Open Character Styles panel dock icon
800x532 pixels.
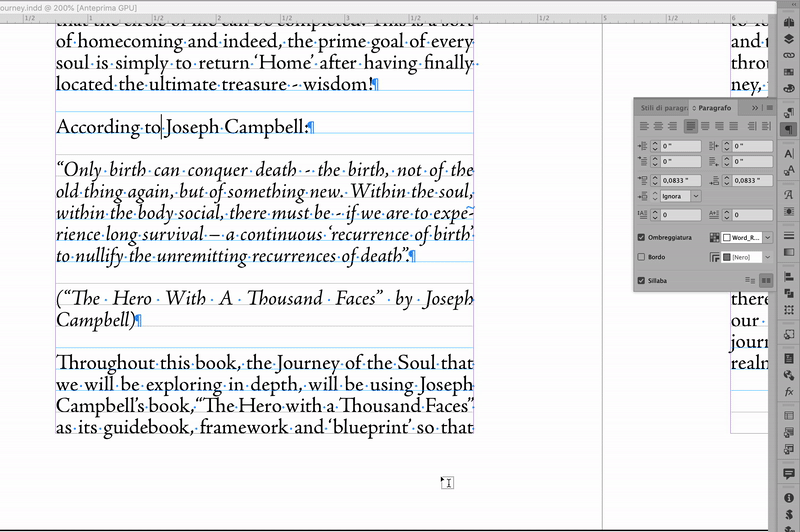click(789, 170)
